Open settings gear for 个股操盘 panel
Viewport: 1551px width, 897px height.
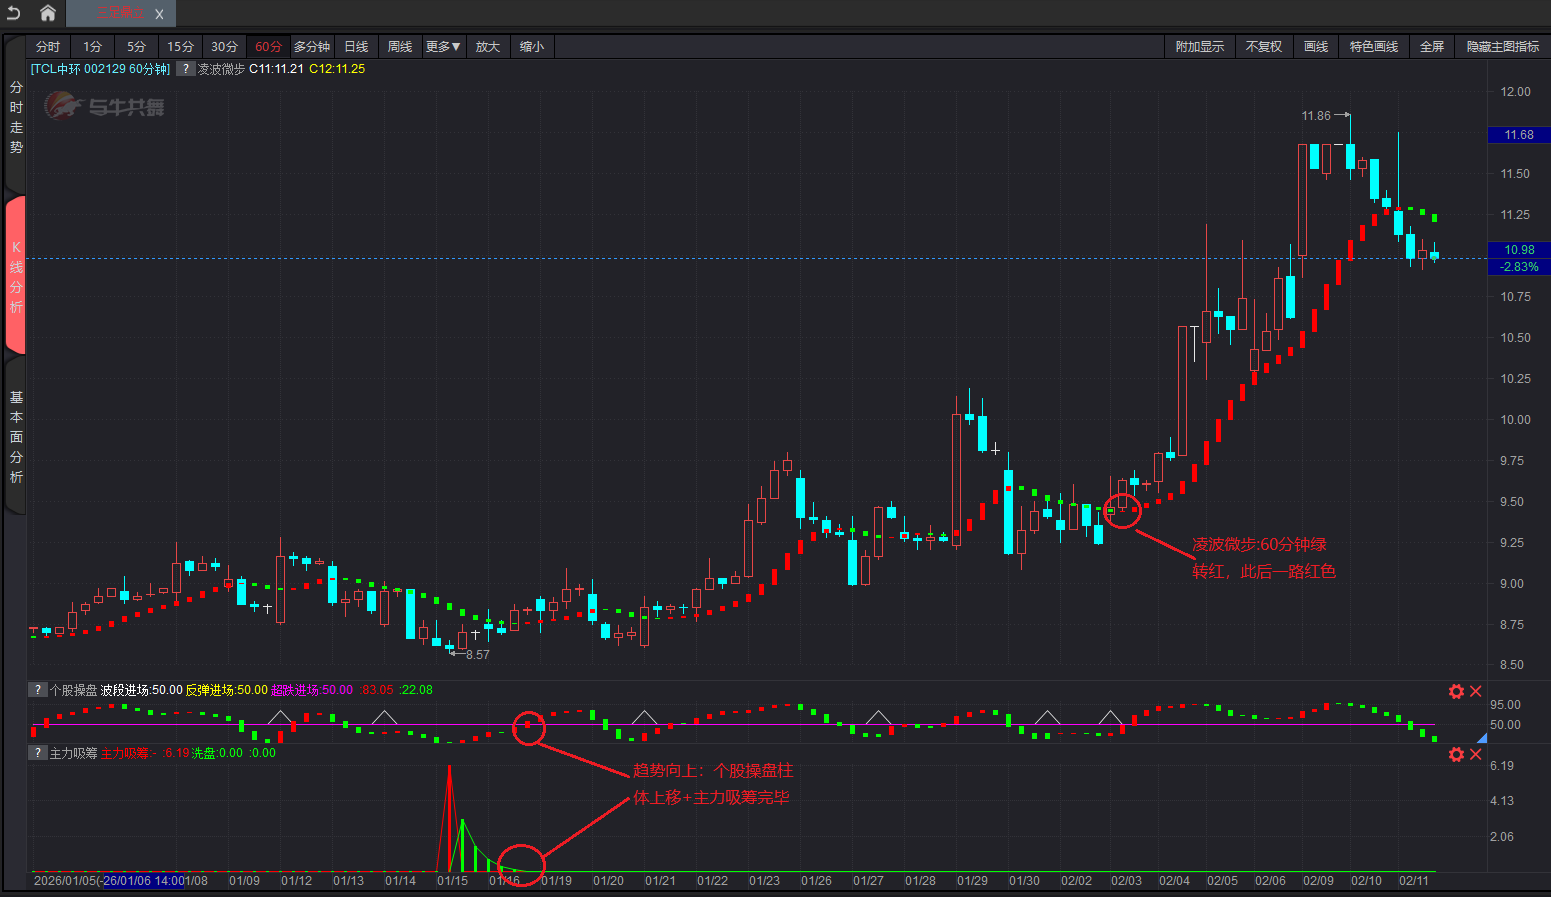(x=1456, y=691)
